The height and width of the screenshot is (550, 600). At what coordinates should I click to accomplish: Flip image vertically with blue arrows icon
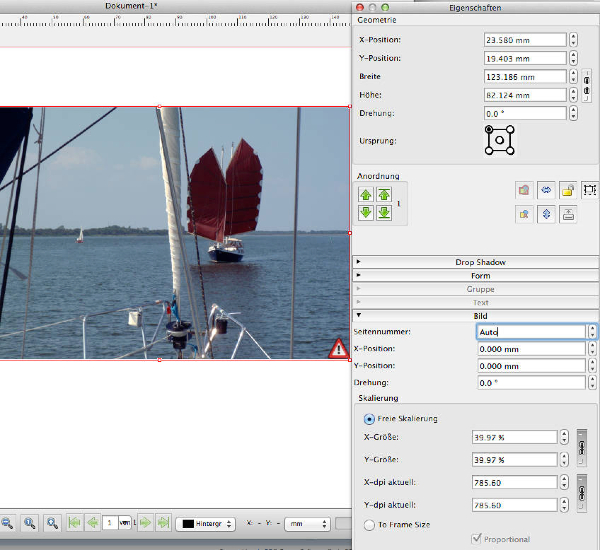(546, 213)
